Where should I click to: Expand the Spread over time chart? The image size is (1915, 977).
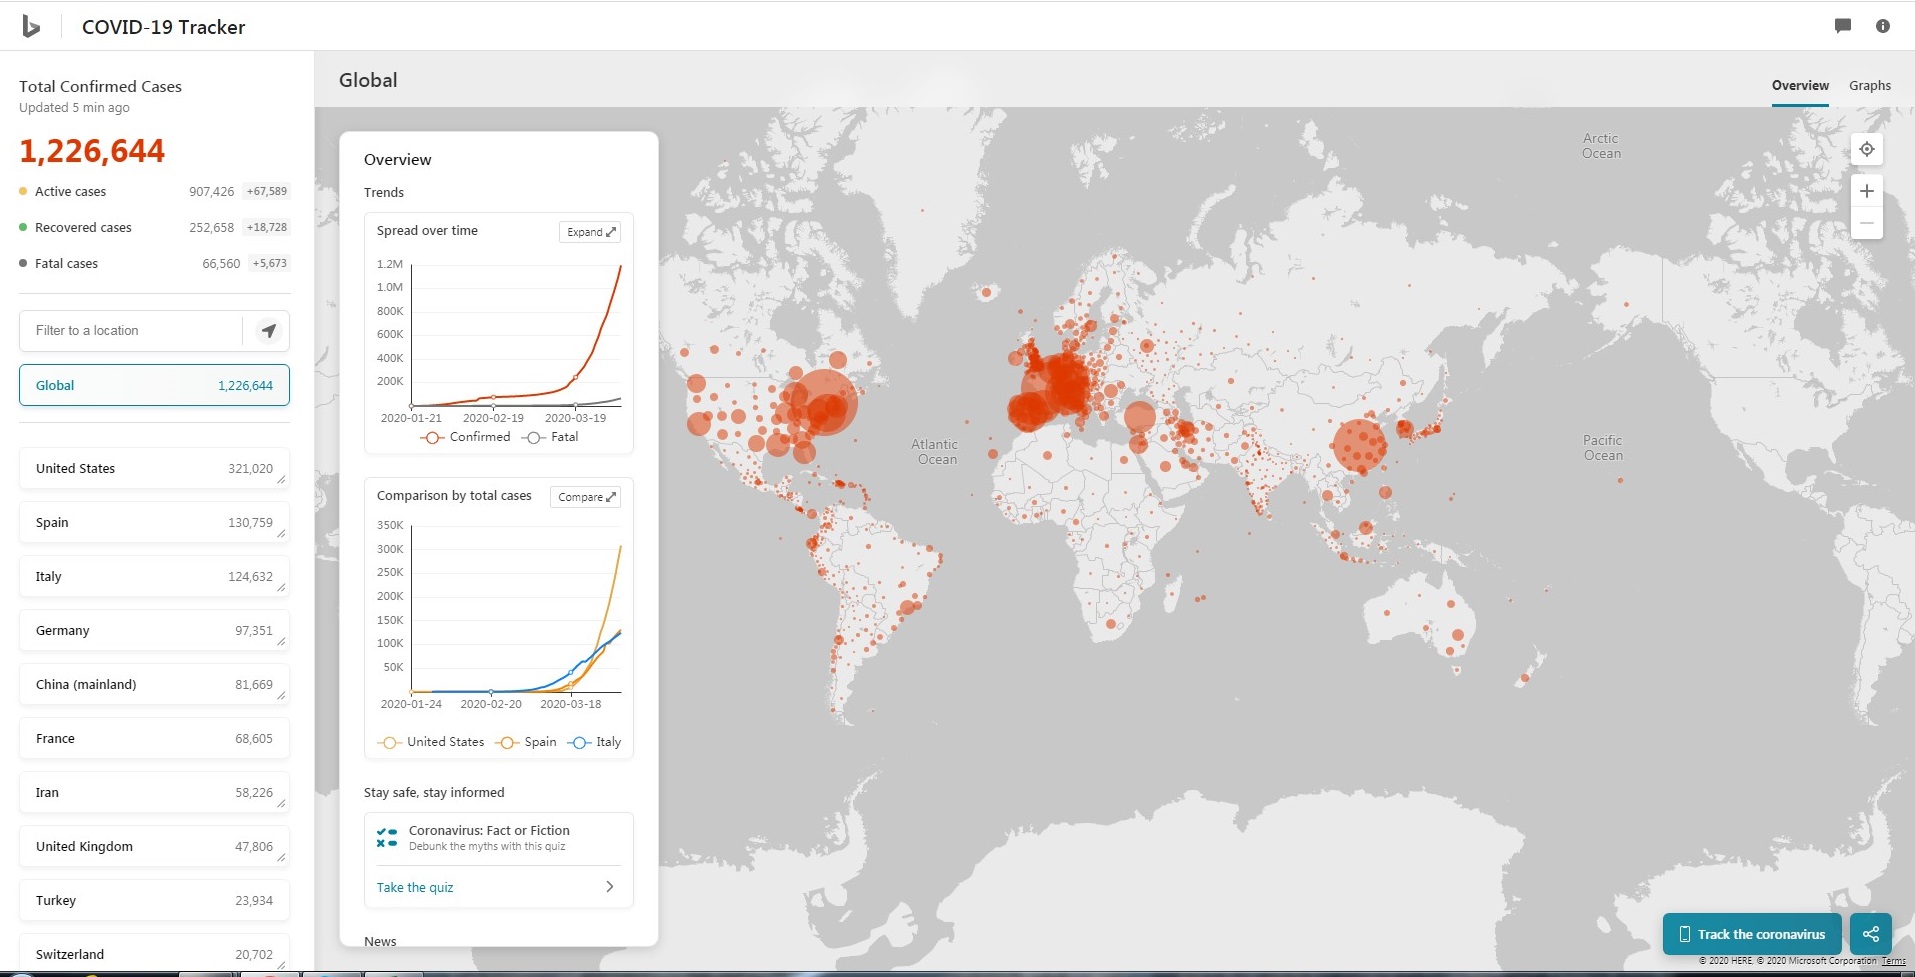click(x=590, y=232)
